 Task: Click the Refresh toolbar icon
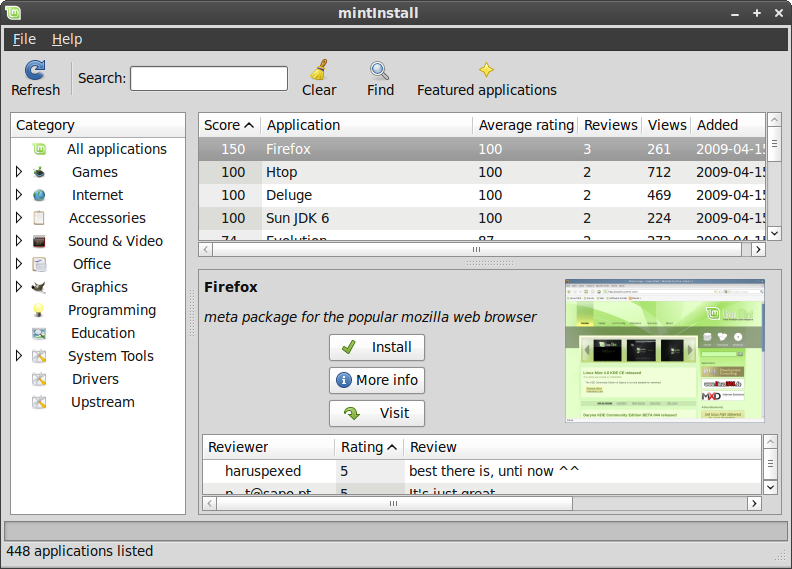[35, 70]
